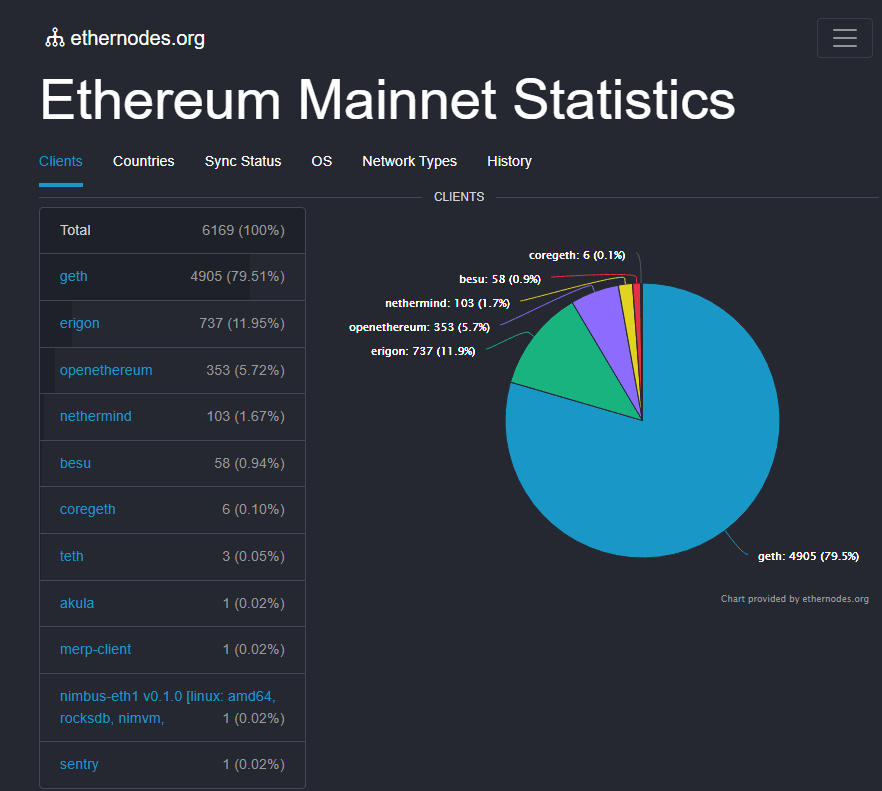Open the akula client link
The image size is (882, 791).
point(77,603)
